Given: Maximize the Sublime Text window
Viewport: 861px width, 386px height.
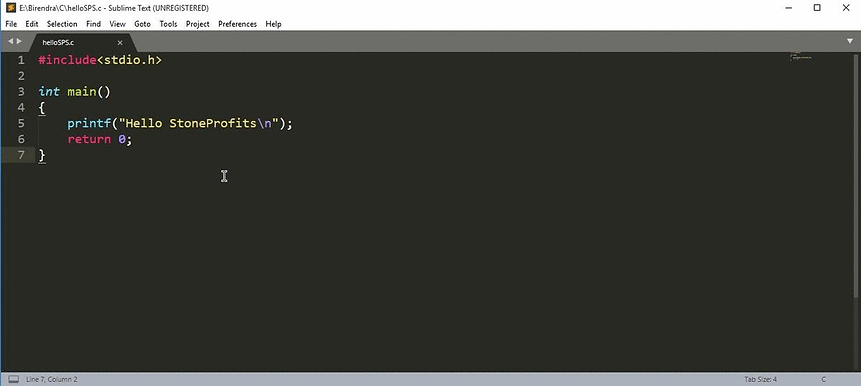Looking at the screenshot, I should pos(817,8).
